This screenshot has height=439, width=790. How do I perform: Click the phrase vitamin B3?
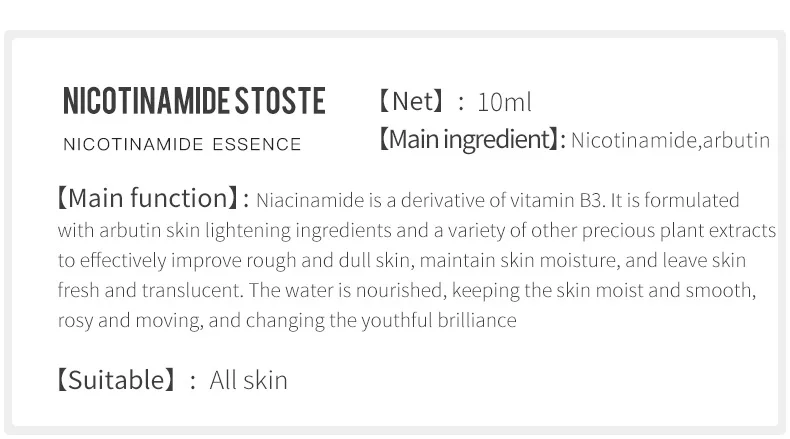[556, 200]
